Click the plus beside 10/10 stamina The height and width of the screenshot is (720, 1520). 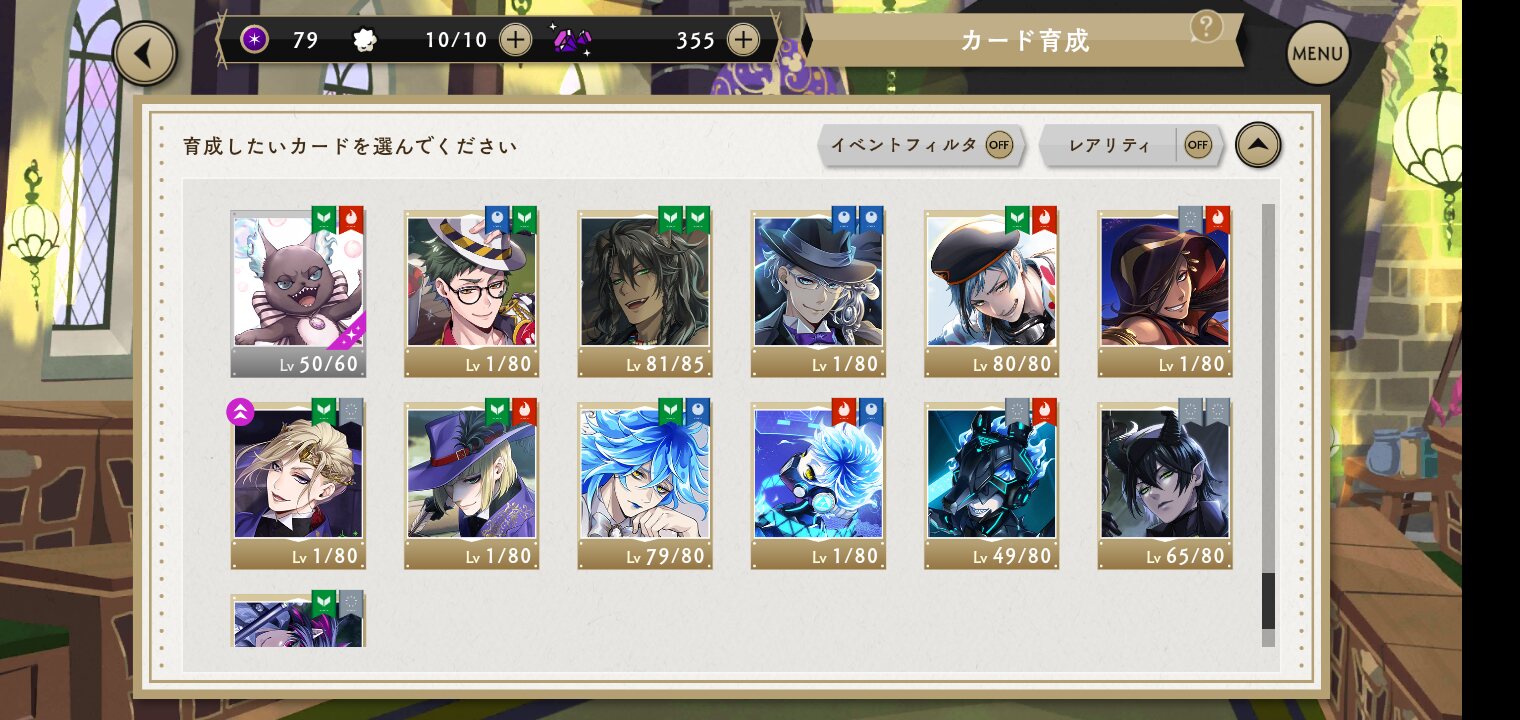[x=515, y=40]
